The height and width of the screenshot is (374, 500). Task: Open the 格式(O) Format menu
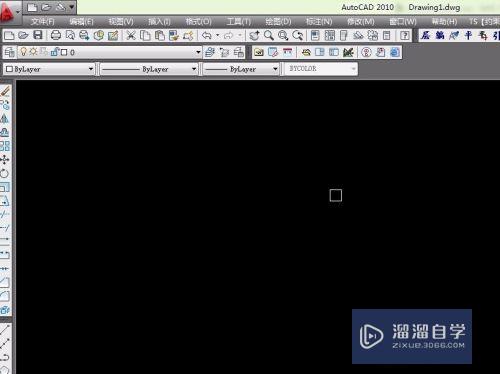point(198,22)
